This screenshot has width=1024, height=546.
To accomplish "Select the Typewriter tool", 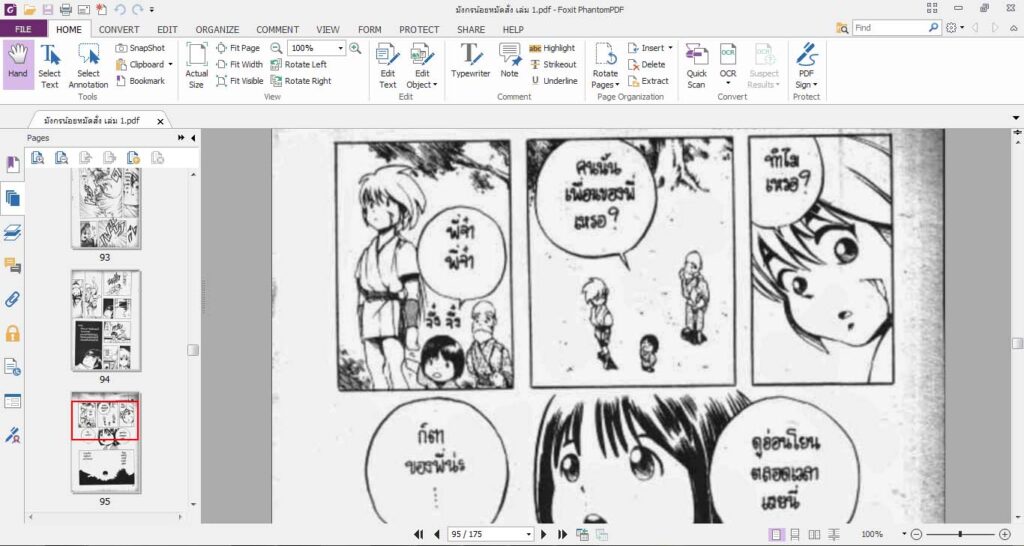I will (470, 61).
